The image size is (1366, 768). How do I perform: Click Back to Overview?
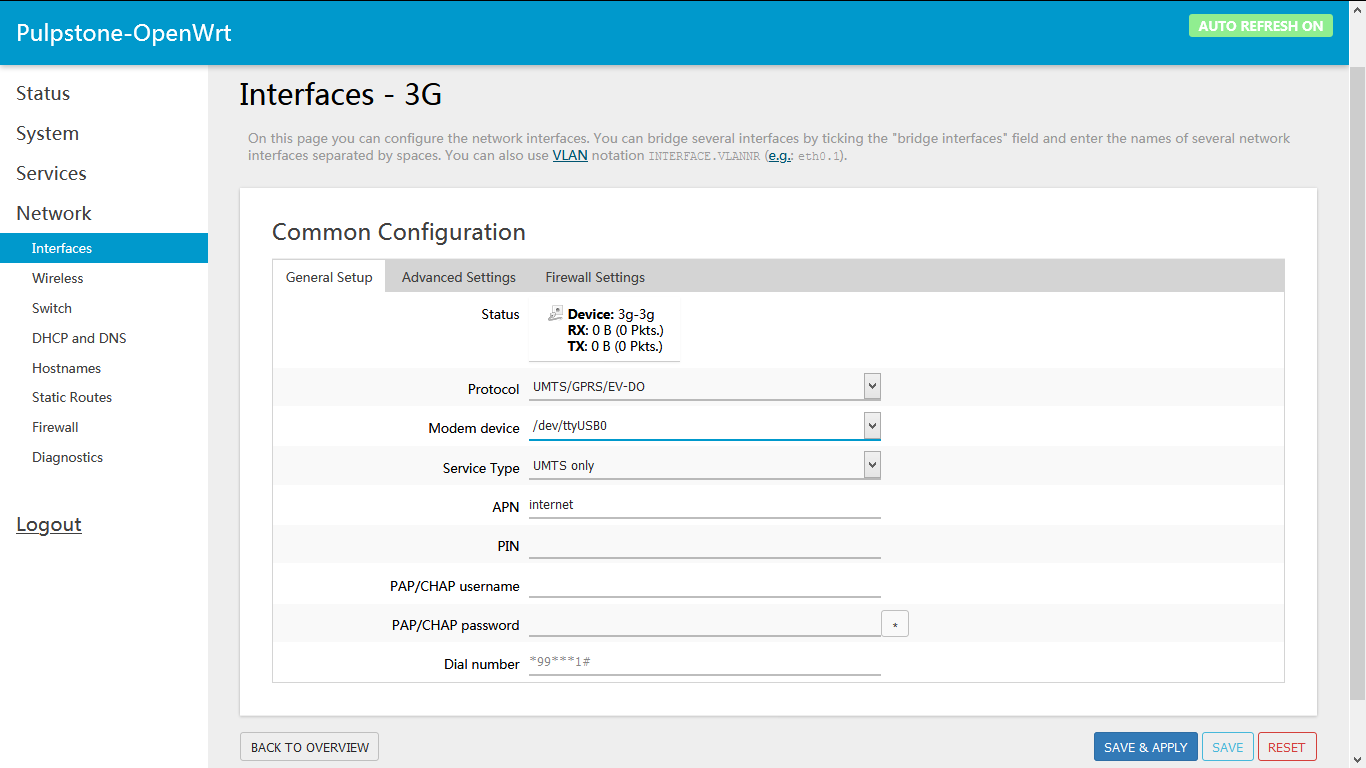pyautogui.click(x=309, y=746)
